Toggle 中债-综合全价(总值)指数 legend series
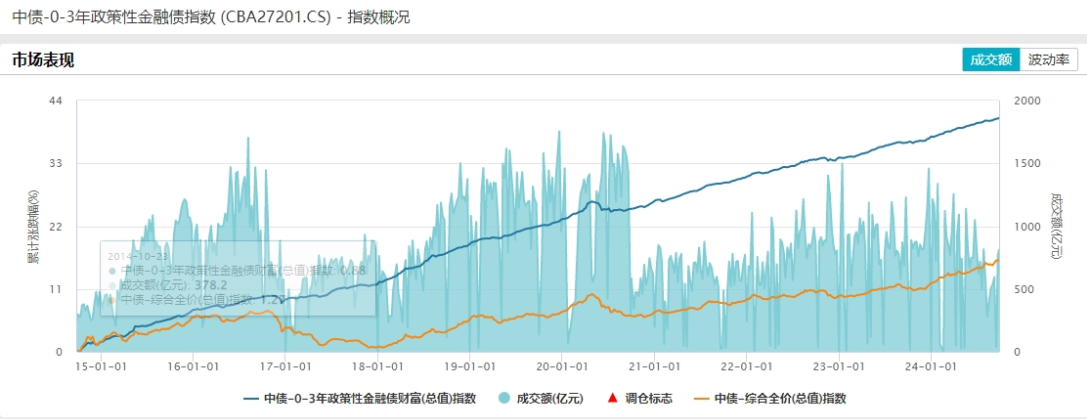Image resolution: width=1087 pixels, height=419 pixels. point(769,398)
